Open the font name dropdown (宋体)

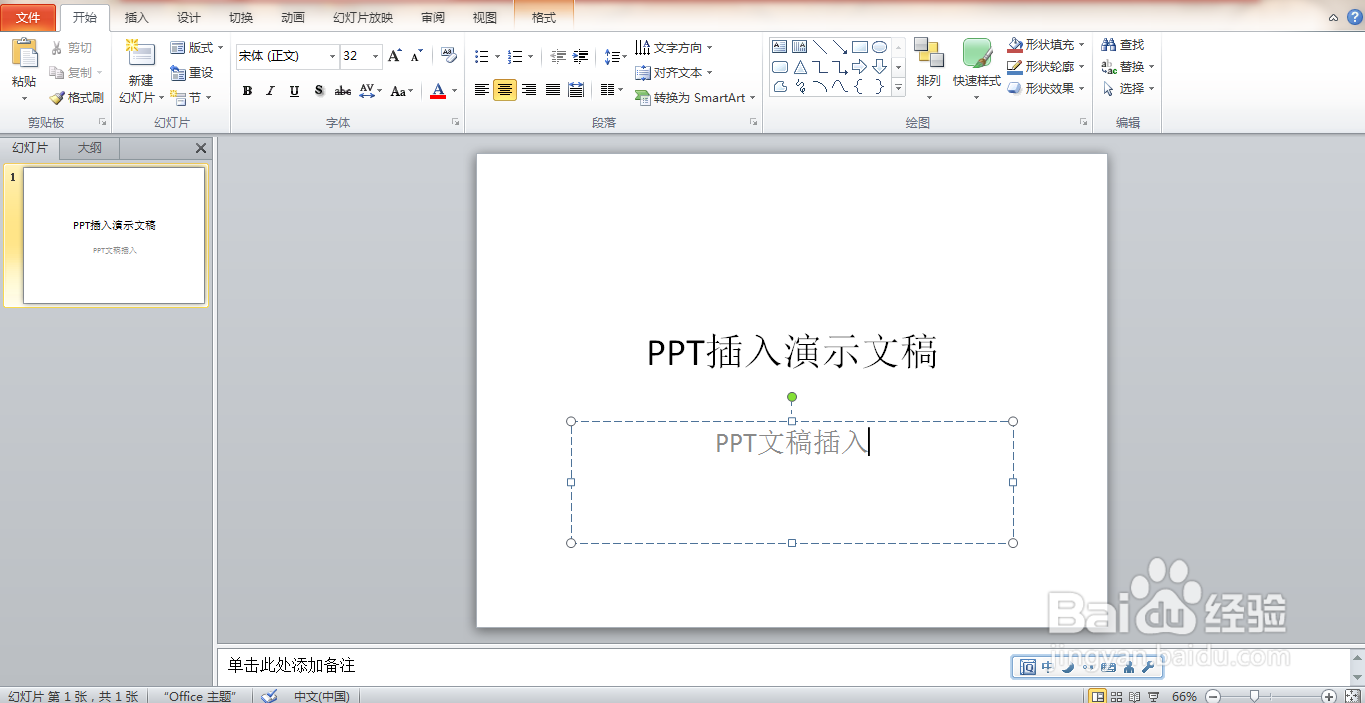coord(332,56)
